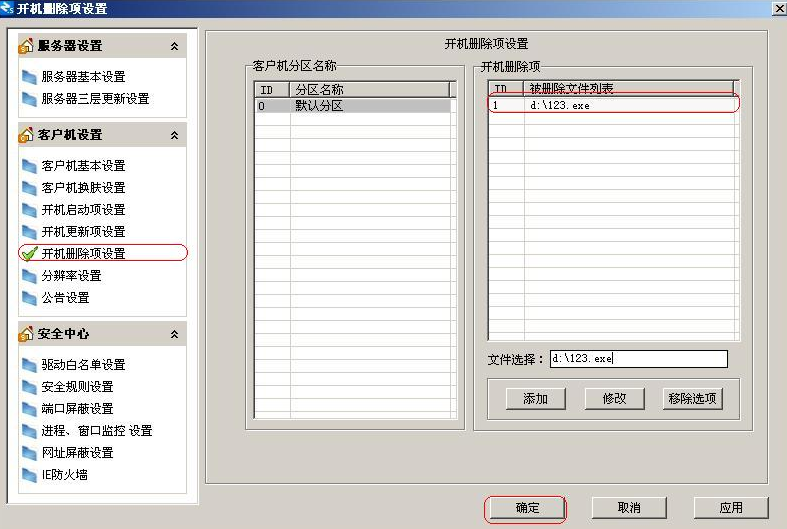The image size is (787, 529).
Task: Open 公告设置 page
Action: [65, 298]
